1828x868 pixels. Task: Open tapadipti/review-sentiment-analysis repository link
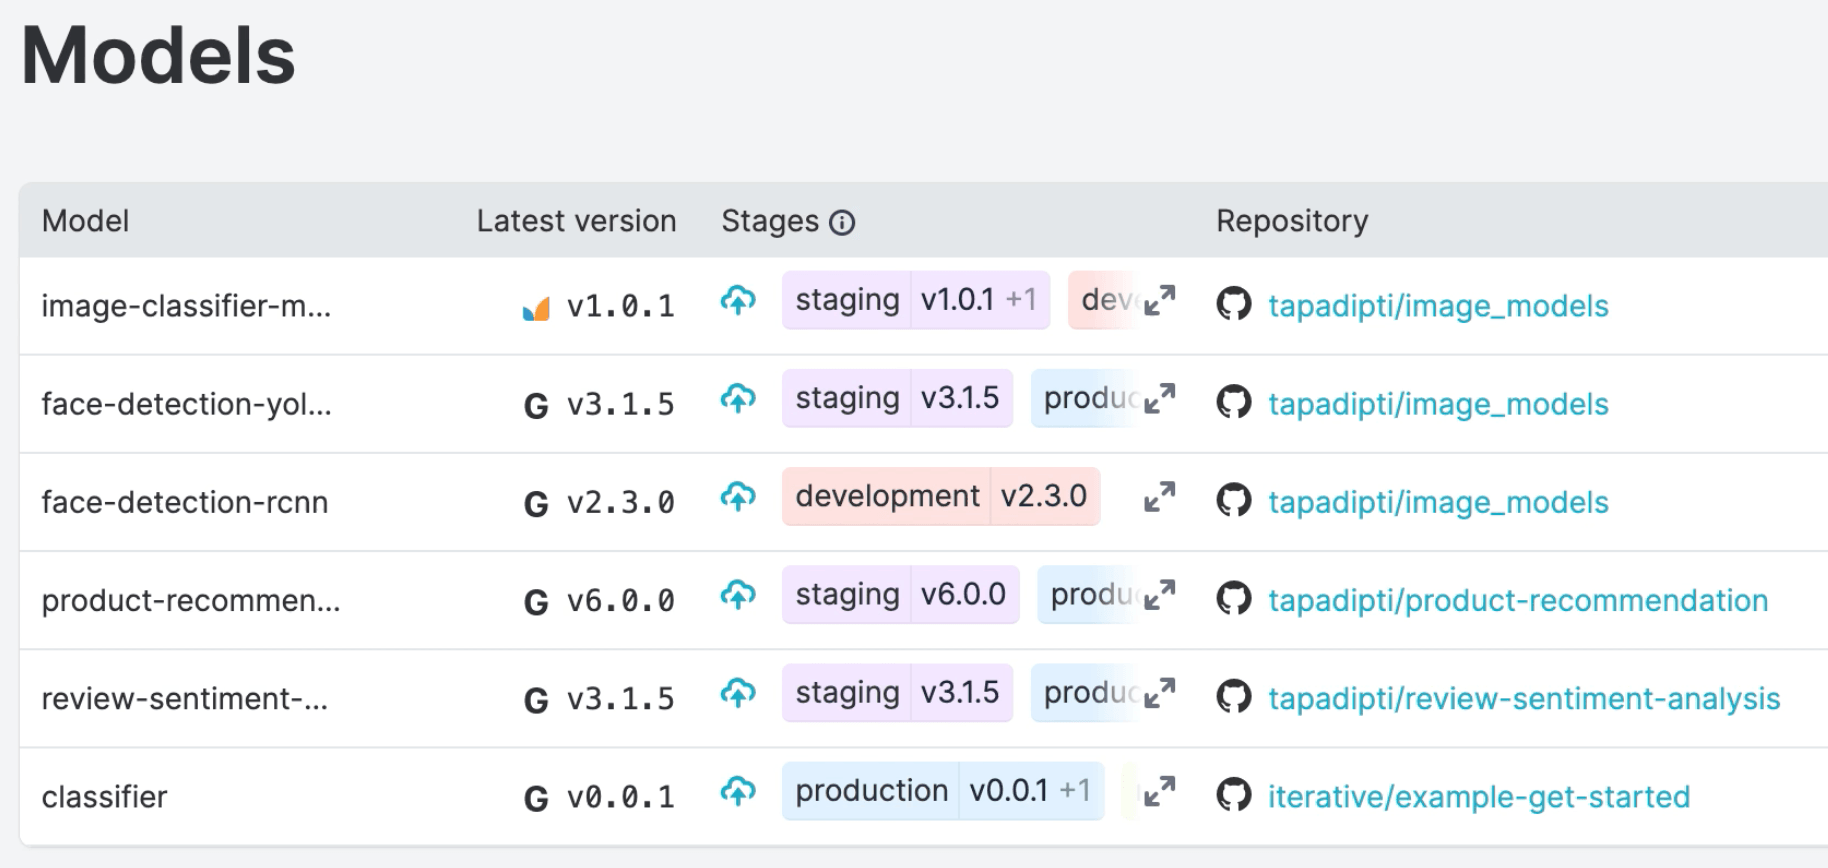[x=1523, y=698]
